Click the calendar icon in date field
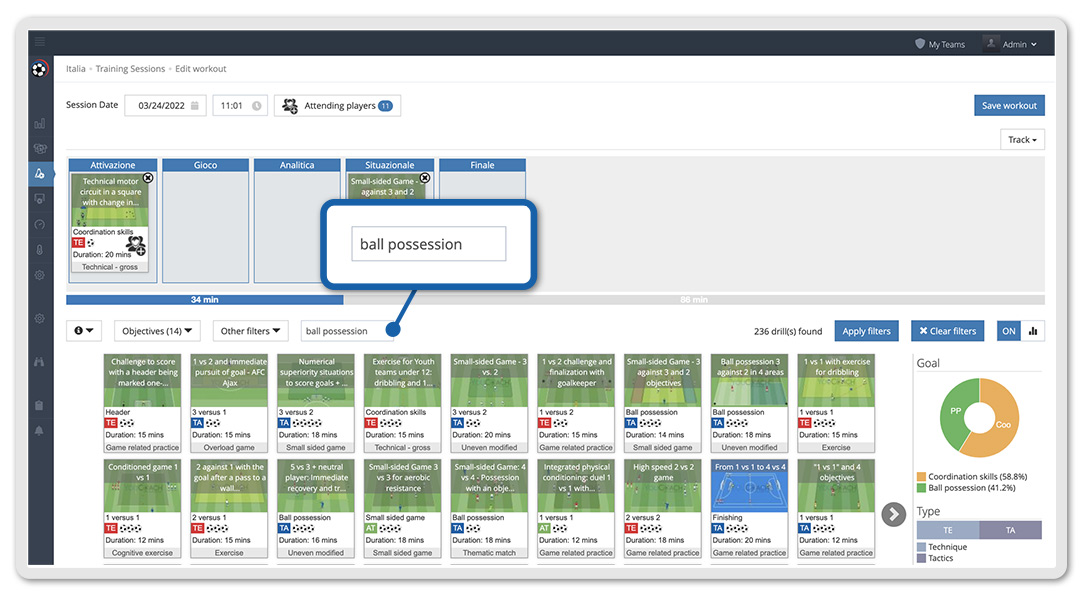This screenshot has width=1089, height=599. pyautogui.click(x=194, y=106)
